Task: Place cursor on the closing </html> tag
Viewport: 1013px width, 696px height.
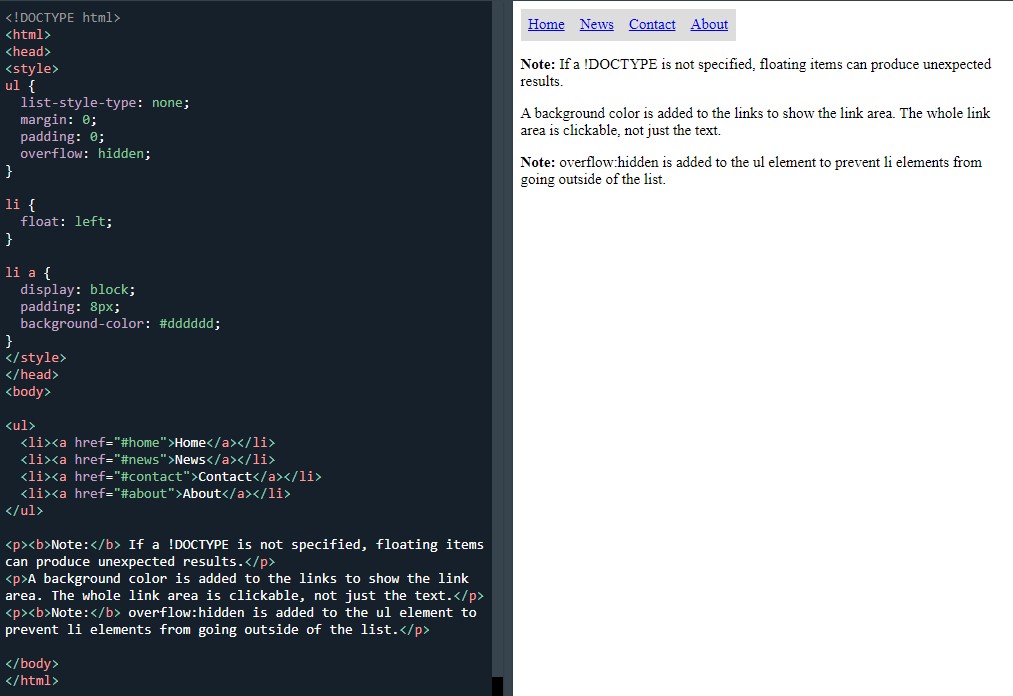Action: coord(32,681)
